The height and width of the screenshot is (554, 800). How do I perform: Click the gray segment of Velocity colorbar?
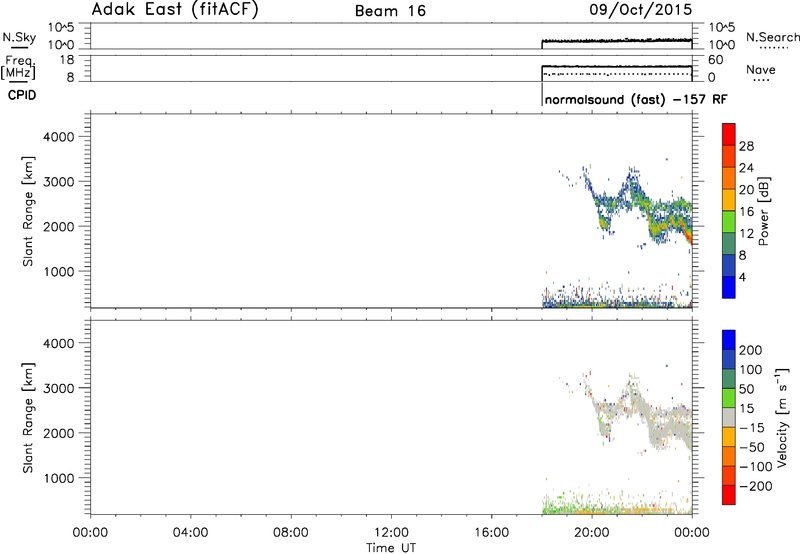tap(729, 417)
